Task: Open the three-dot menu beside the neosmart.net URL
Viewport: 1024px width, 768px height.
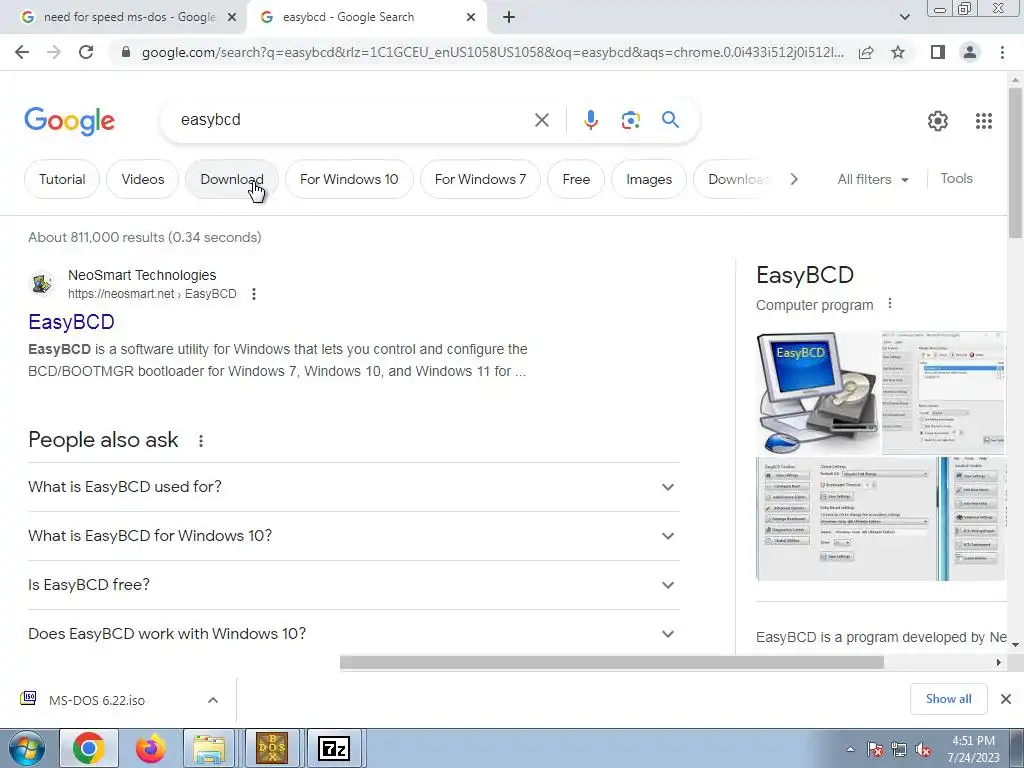Action: click(254, 295)
